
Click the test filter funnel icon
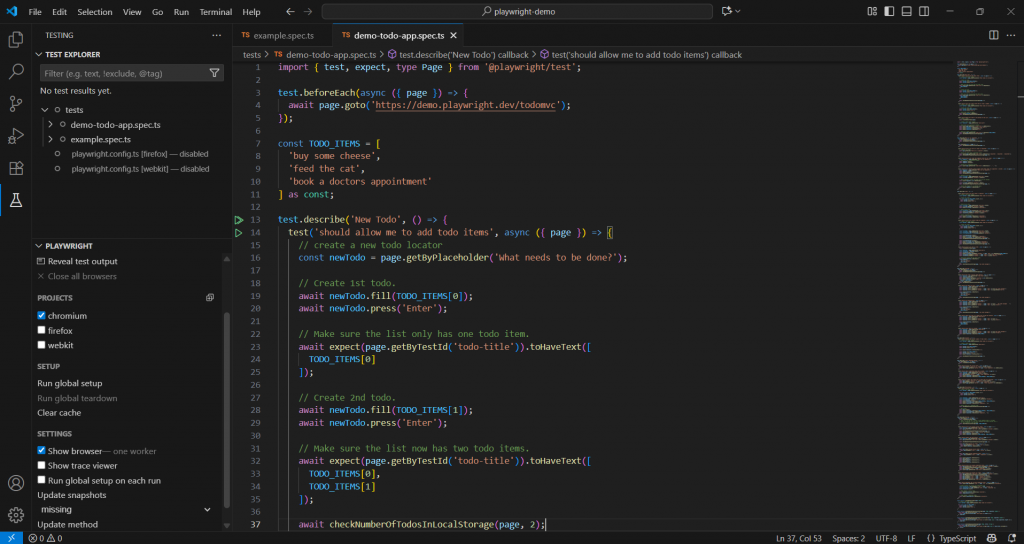[x=214, y=73]
